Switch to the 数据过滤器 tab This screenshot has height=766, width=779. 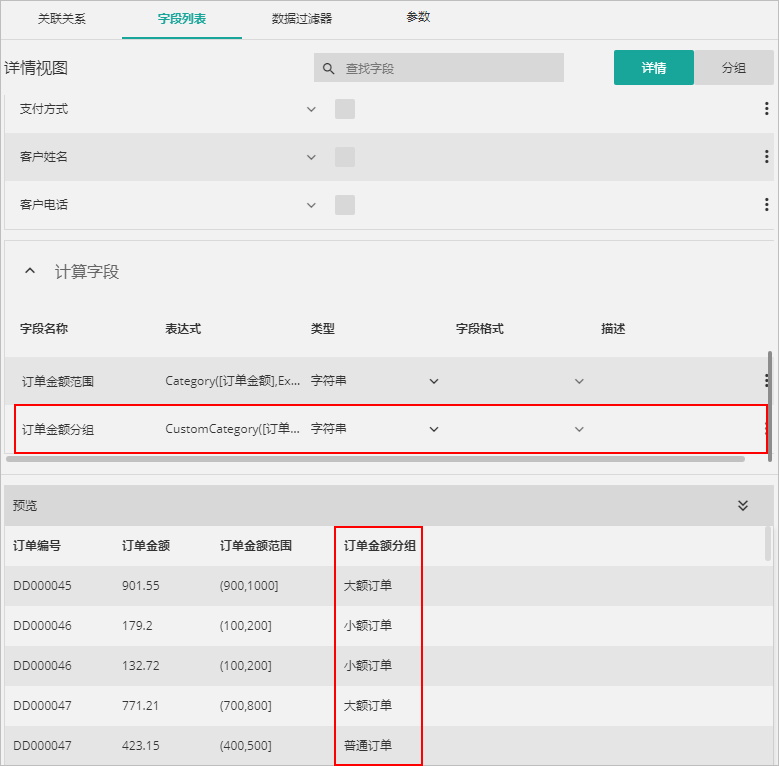(302, 19)
